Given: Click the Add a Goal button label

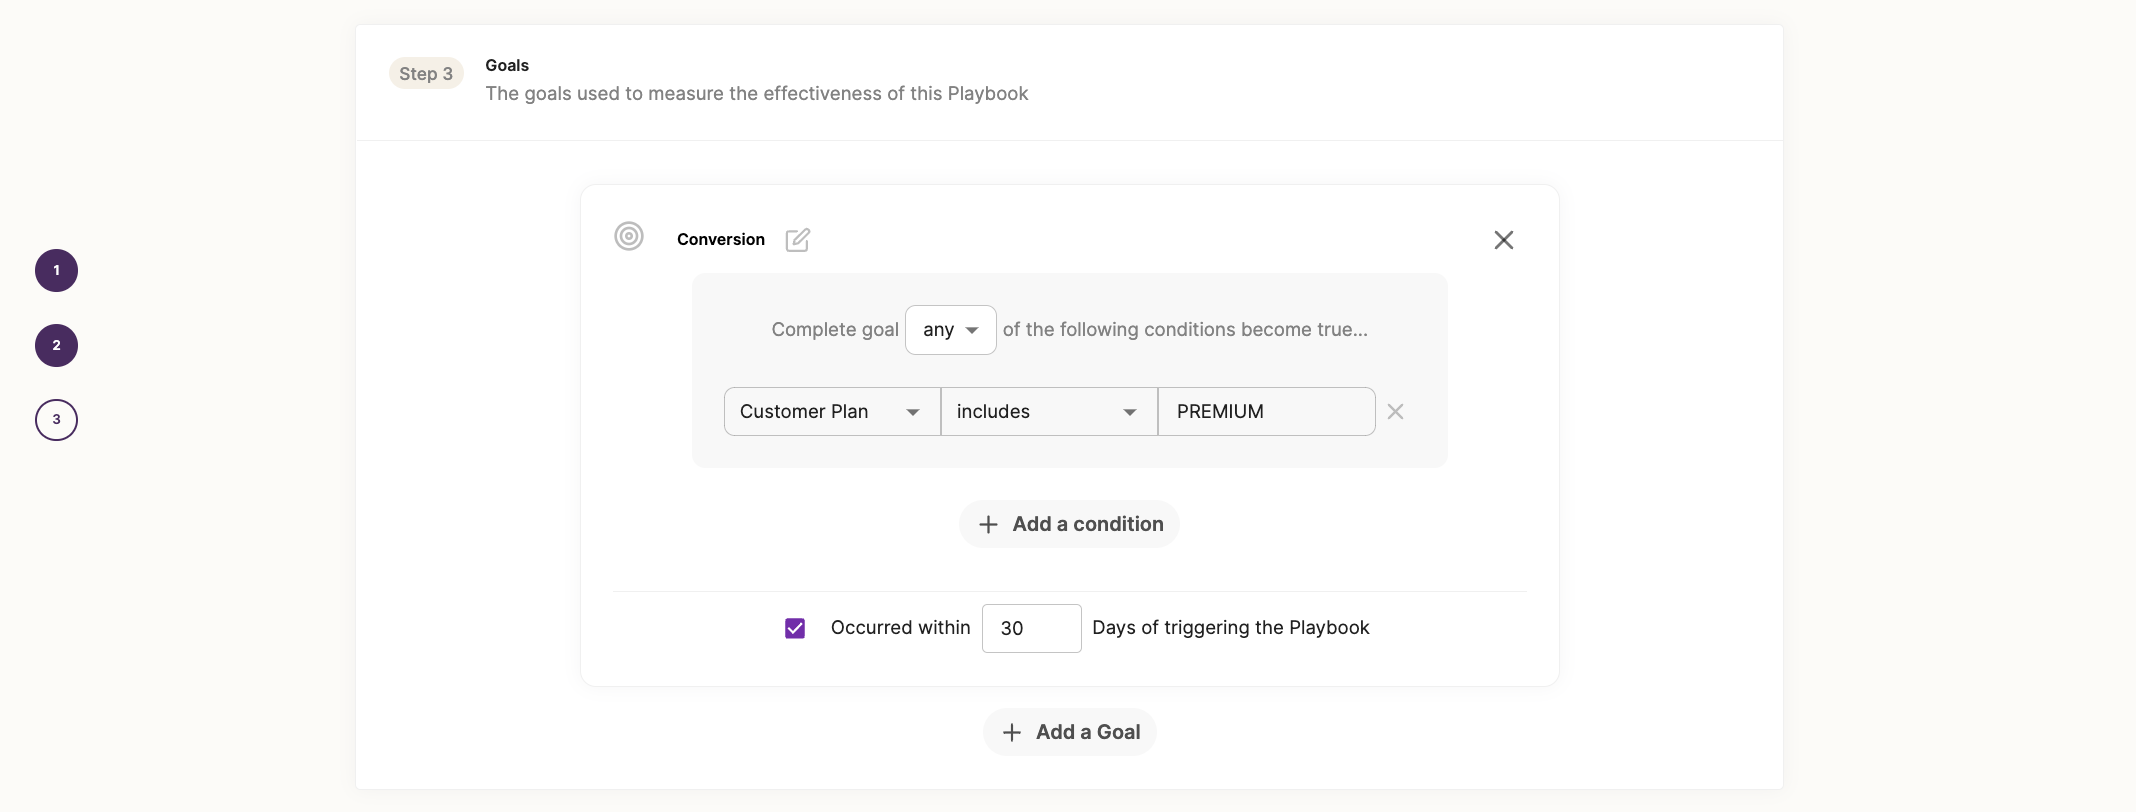Looking at the screenshot, I should point(1087,733).
